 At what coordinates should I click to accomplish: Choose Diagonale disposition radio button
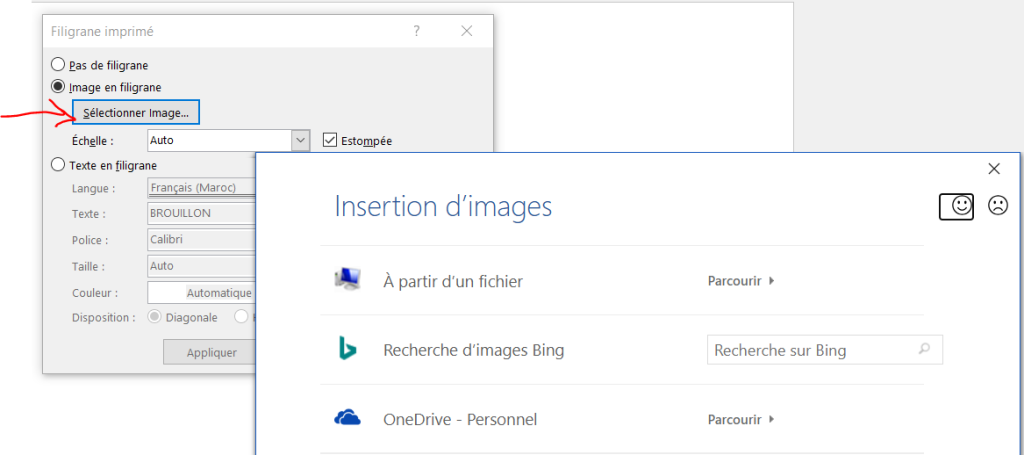(155, 317)
